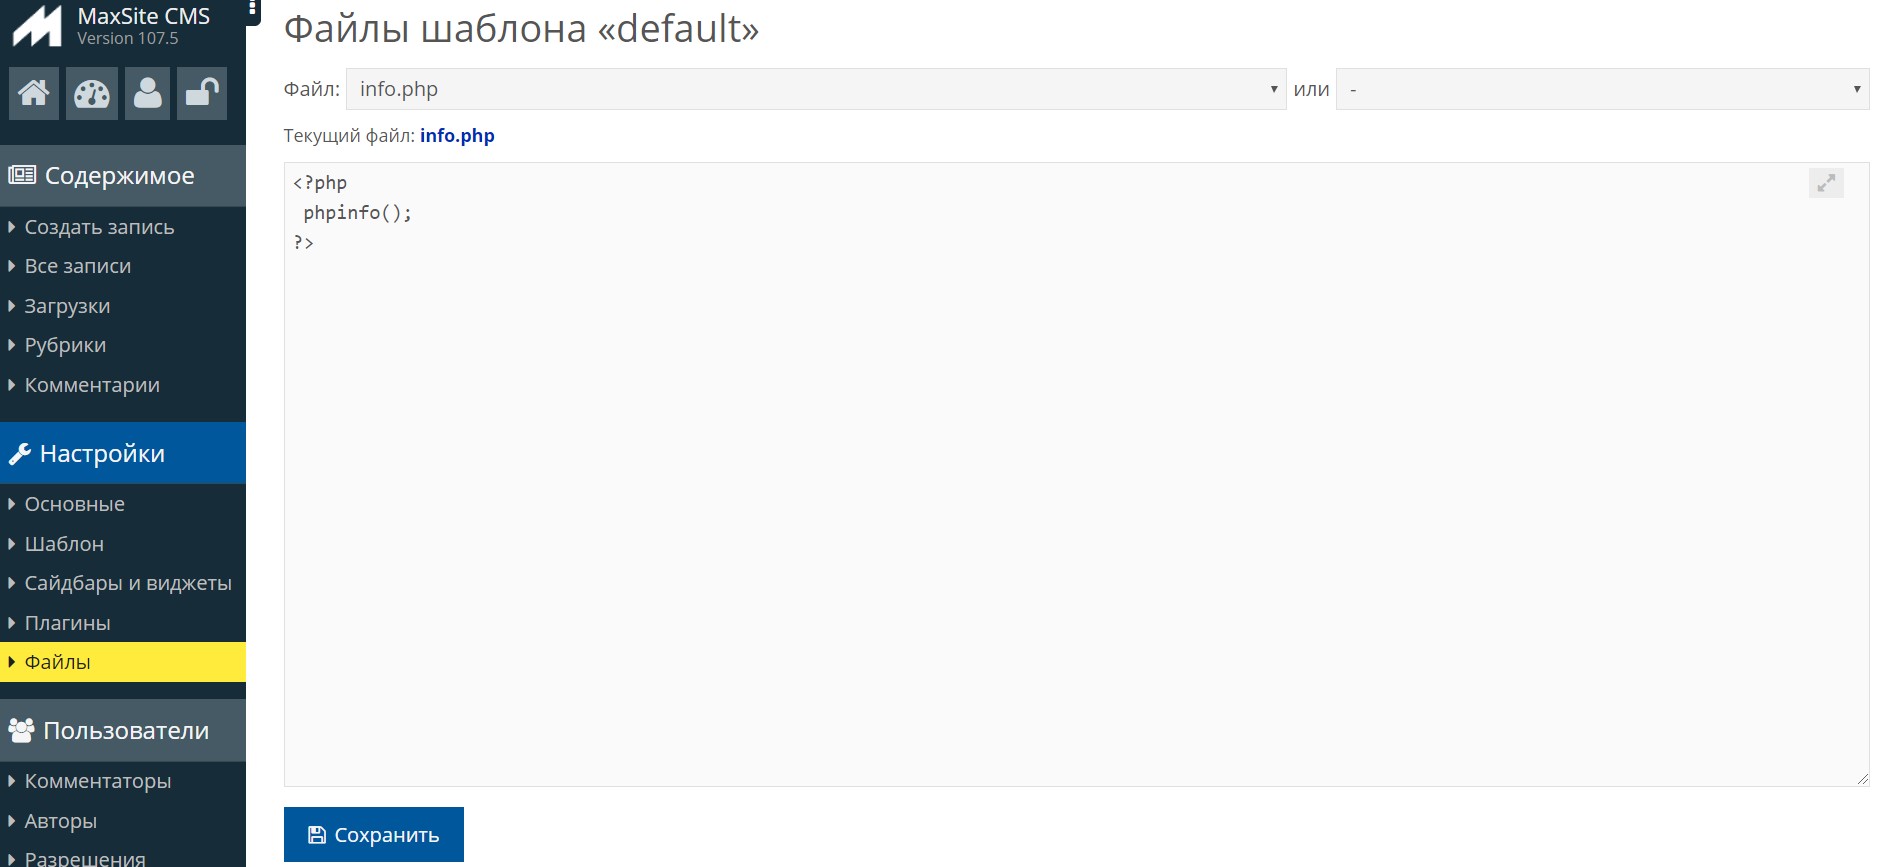The image size is (1892, 867).
Task: Log out using the unlock icon
Action: [202, 93]
